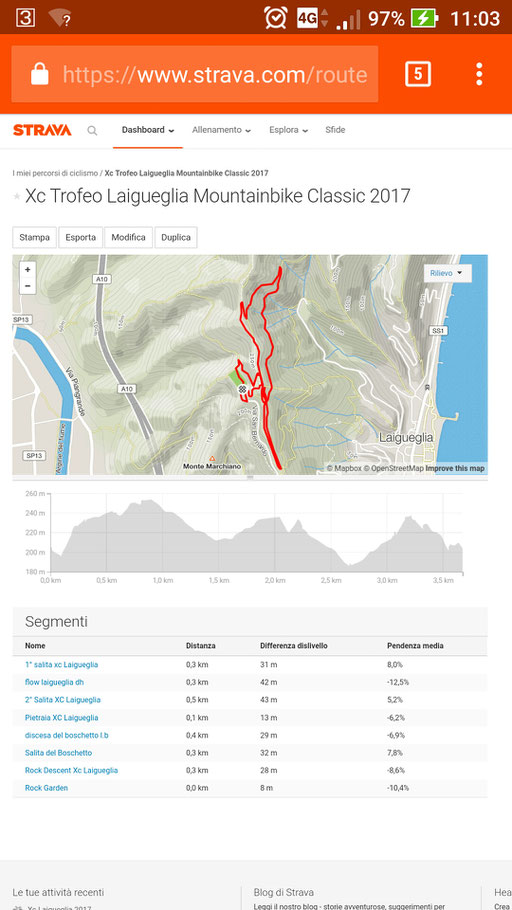Zoom out on the map
This screenshot has height=910, width=512.
click(27, 286)
